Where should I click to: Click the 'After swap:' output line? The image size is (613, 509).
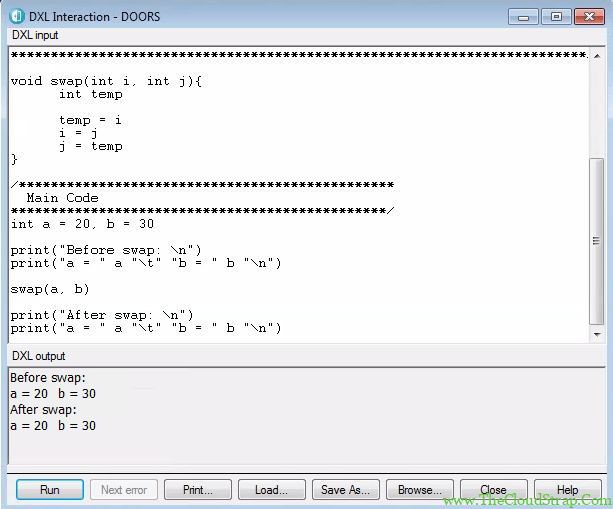click(43, 410)
